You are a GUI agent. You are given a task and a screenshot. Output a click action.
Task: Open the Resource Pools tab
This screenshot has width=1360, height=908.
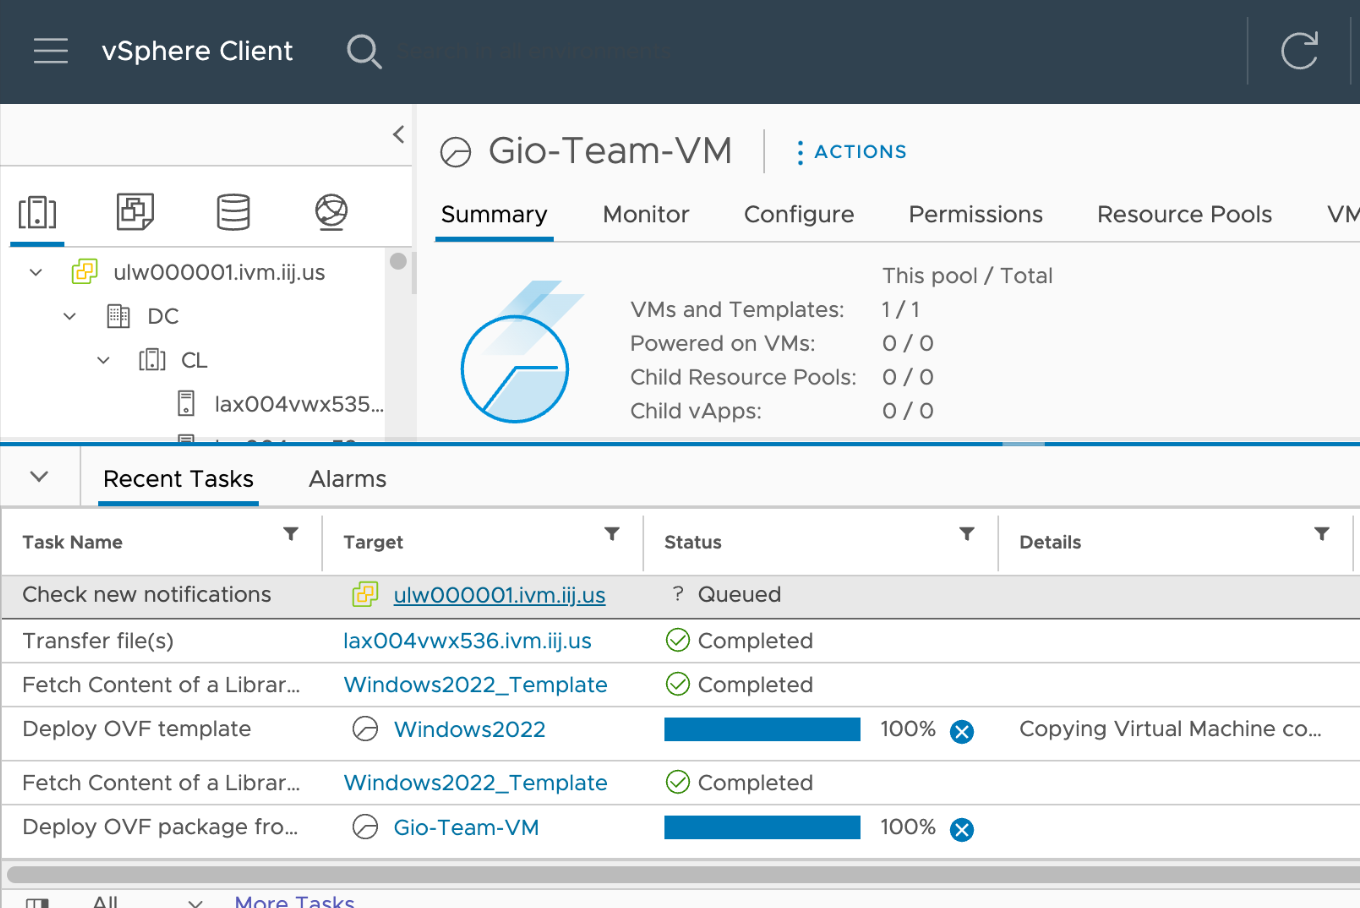point(1185,215)
